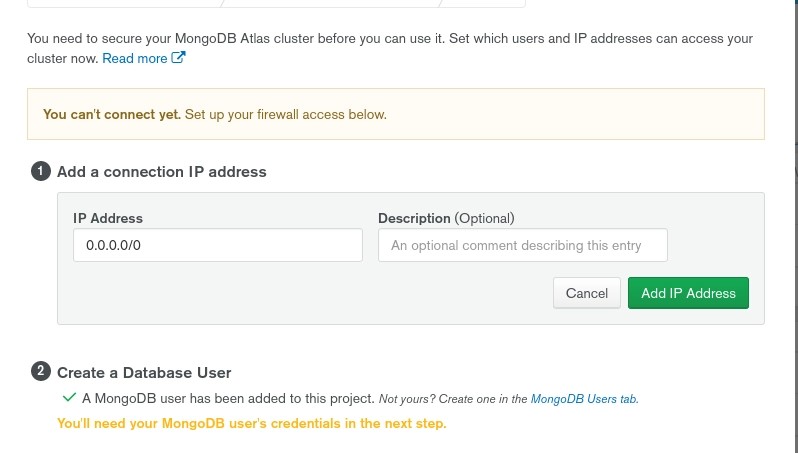Click the 'You can't connect yet.' warning text
798x453 pixels.
pos(112,115)
